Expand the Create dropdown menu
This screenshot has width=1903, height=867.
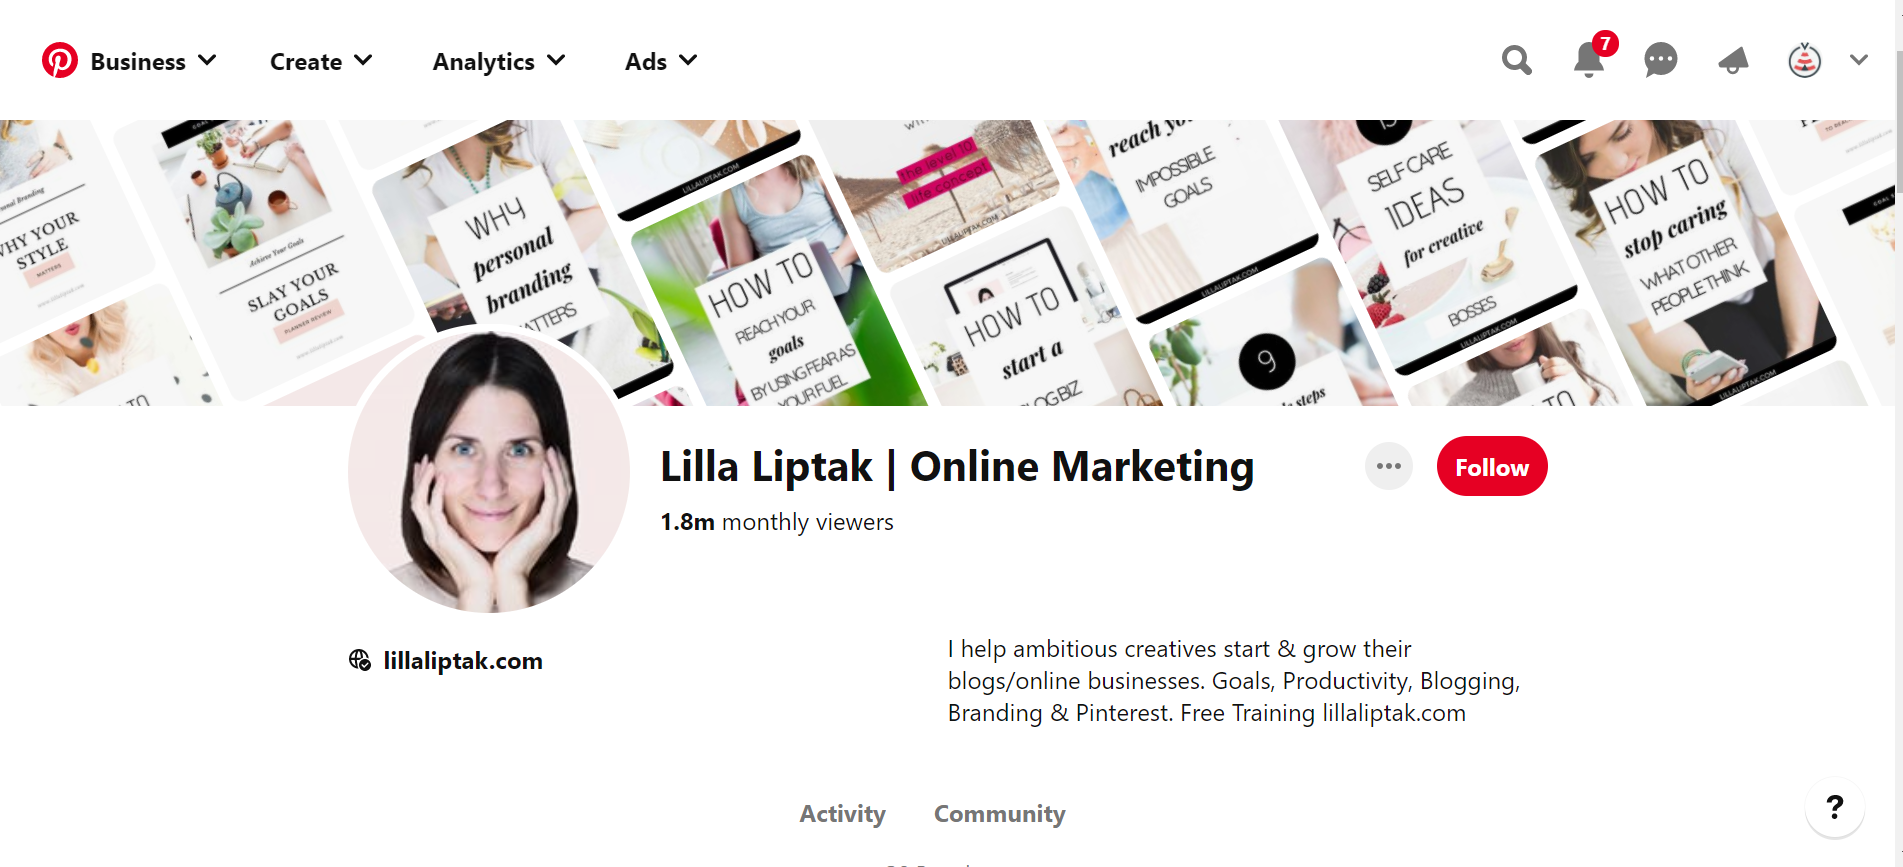321,61
